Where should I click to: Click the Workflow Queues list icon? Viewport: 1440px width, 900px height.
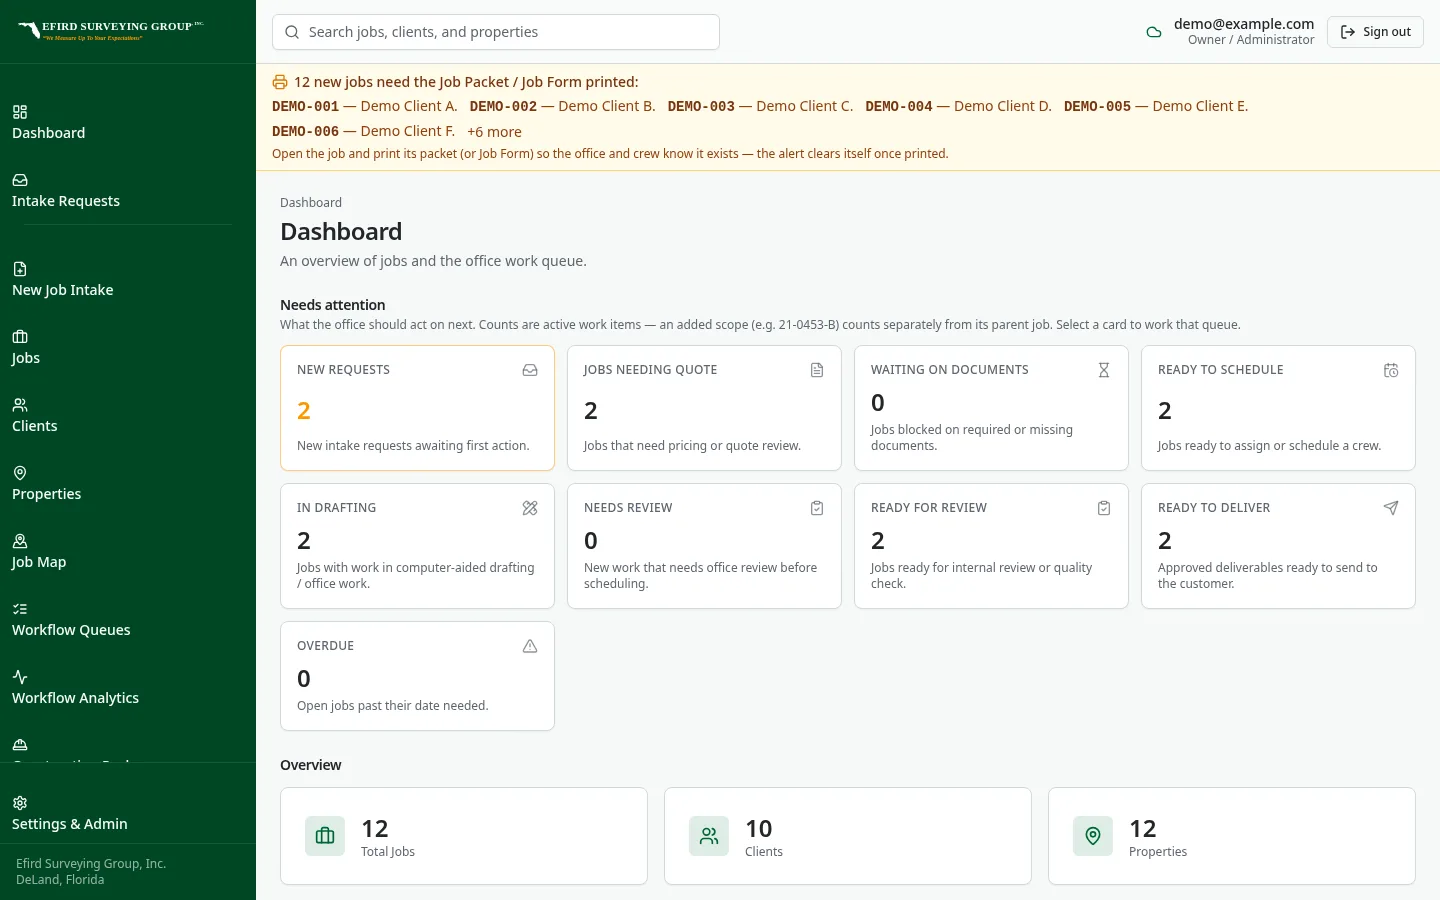pyautogui.click(x=20, y=609)
